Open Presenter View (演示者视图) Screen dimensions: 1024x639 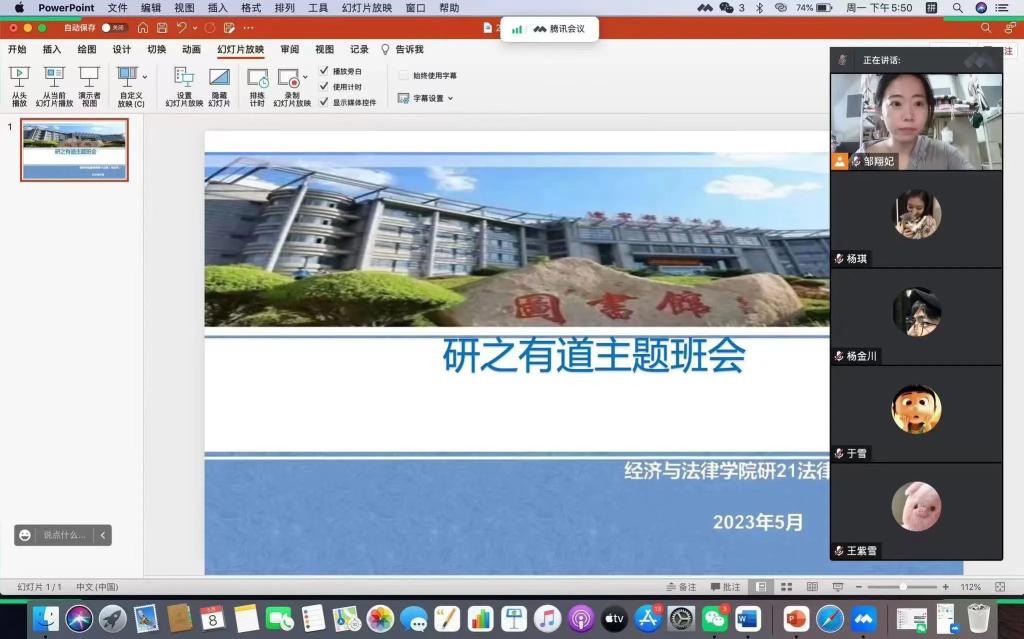point(89,77)
